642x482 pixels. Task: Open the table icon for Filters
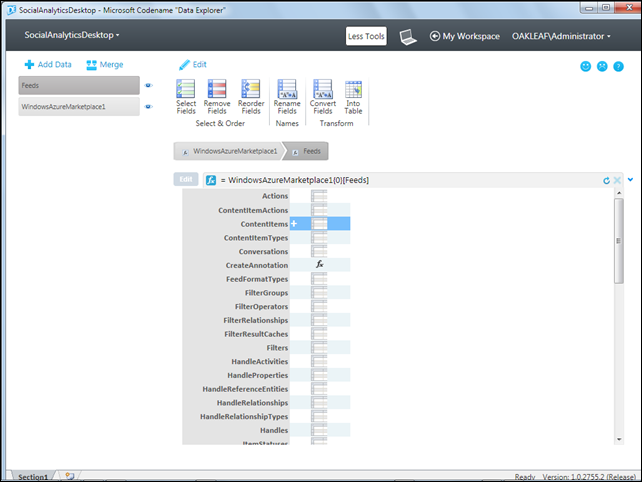[x=319, y=348]
